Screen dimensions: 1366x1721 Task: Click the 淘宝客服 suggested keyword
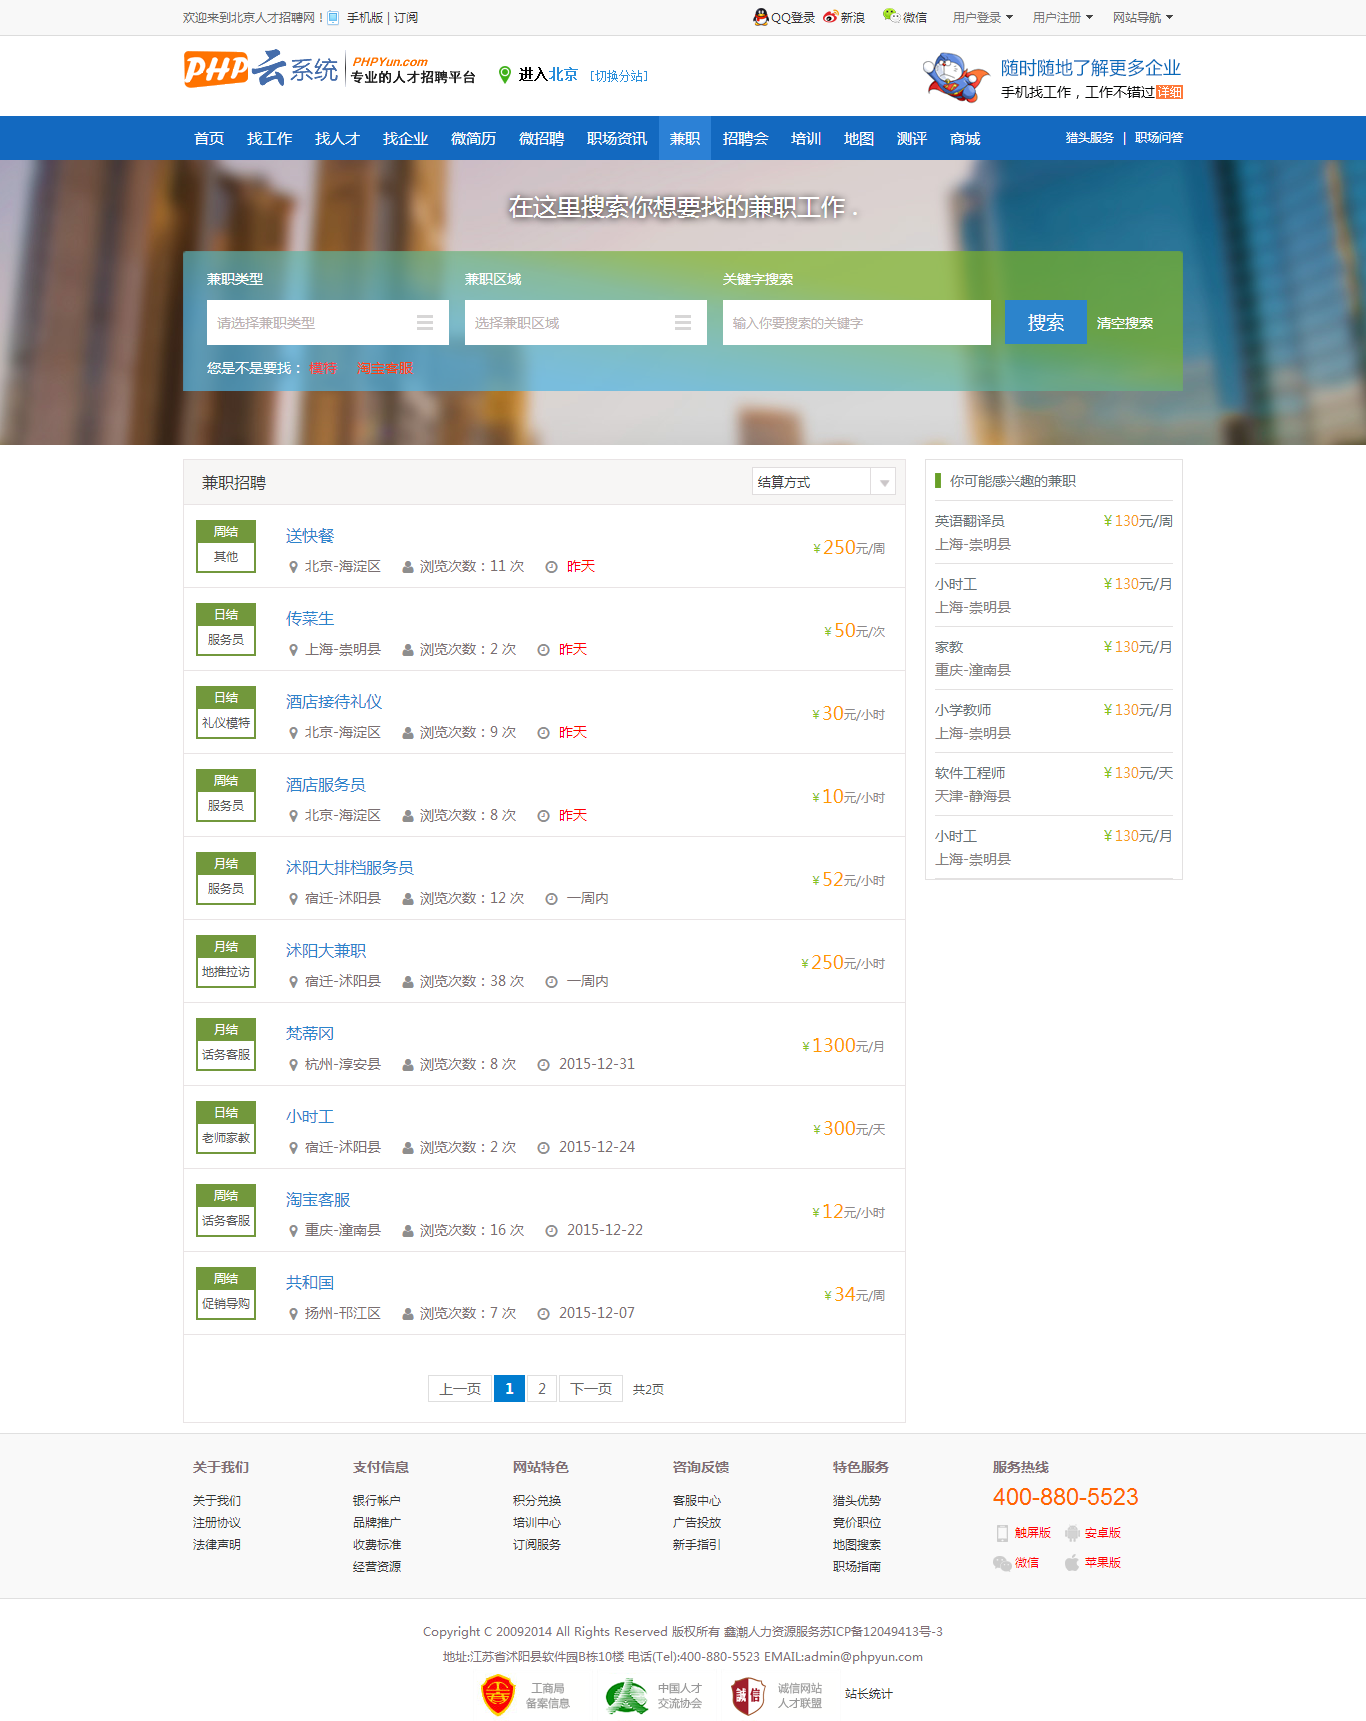point(384,368)
